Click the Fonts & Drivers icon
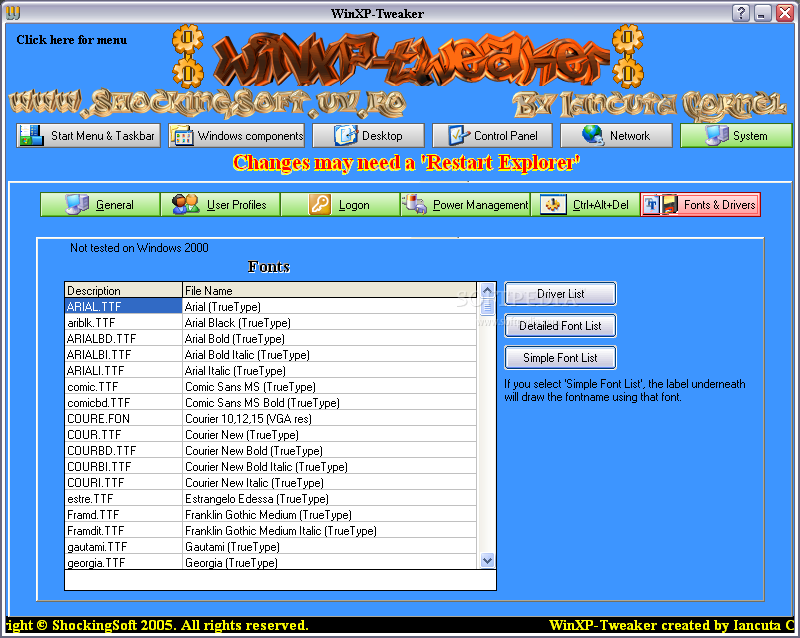Screen dimensions: 800x638 [x=661, y=205]
